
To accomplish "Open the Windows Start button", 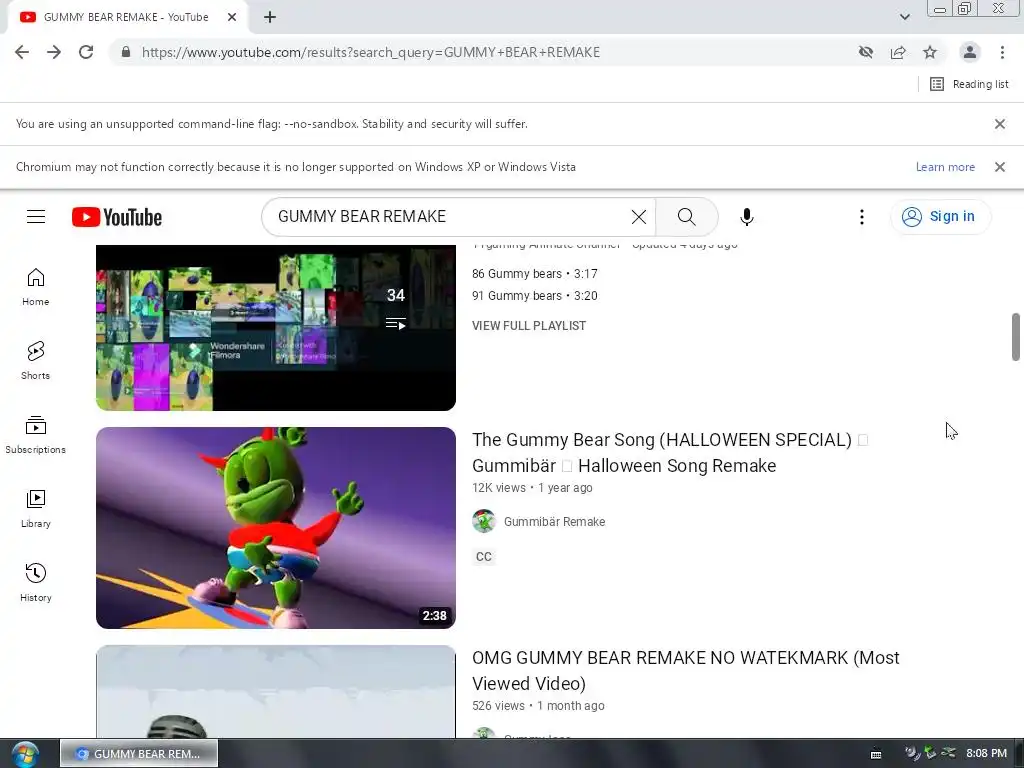I will (x=25, y=754).
